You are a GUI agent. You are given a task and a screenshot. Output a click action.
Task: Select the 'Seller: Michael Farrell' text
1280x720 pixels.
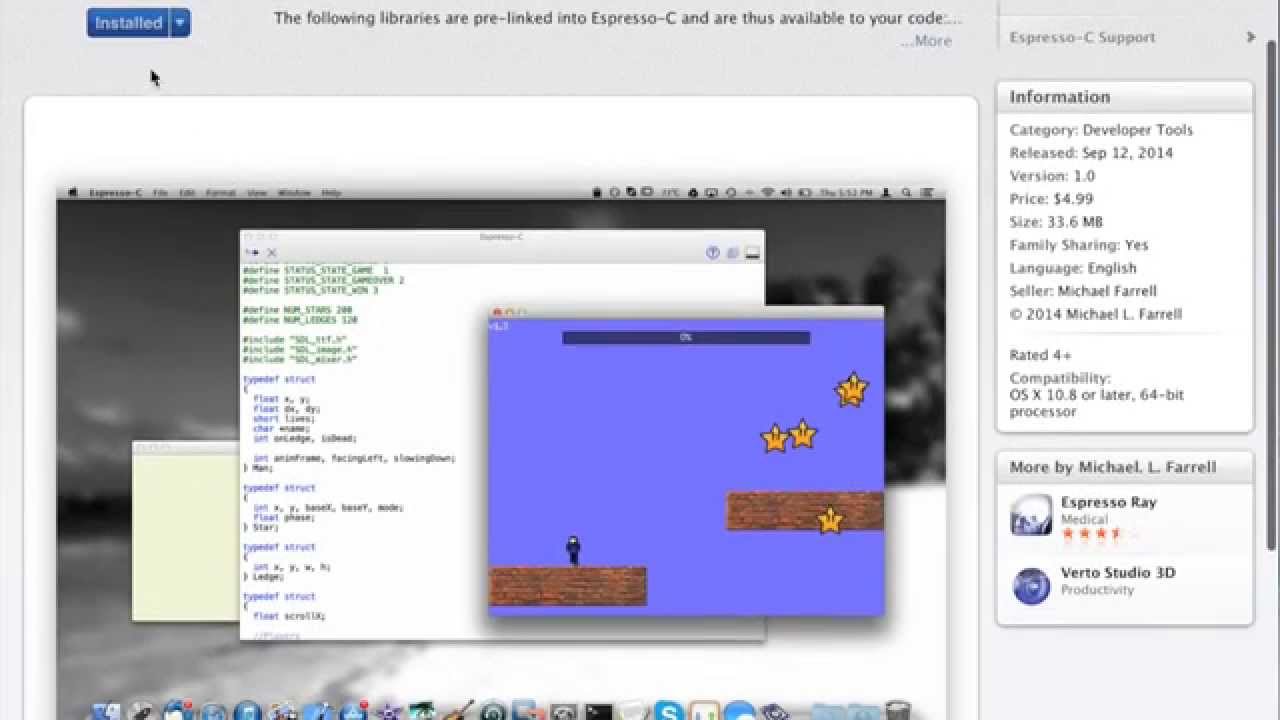(x=1083, y=291)
